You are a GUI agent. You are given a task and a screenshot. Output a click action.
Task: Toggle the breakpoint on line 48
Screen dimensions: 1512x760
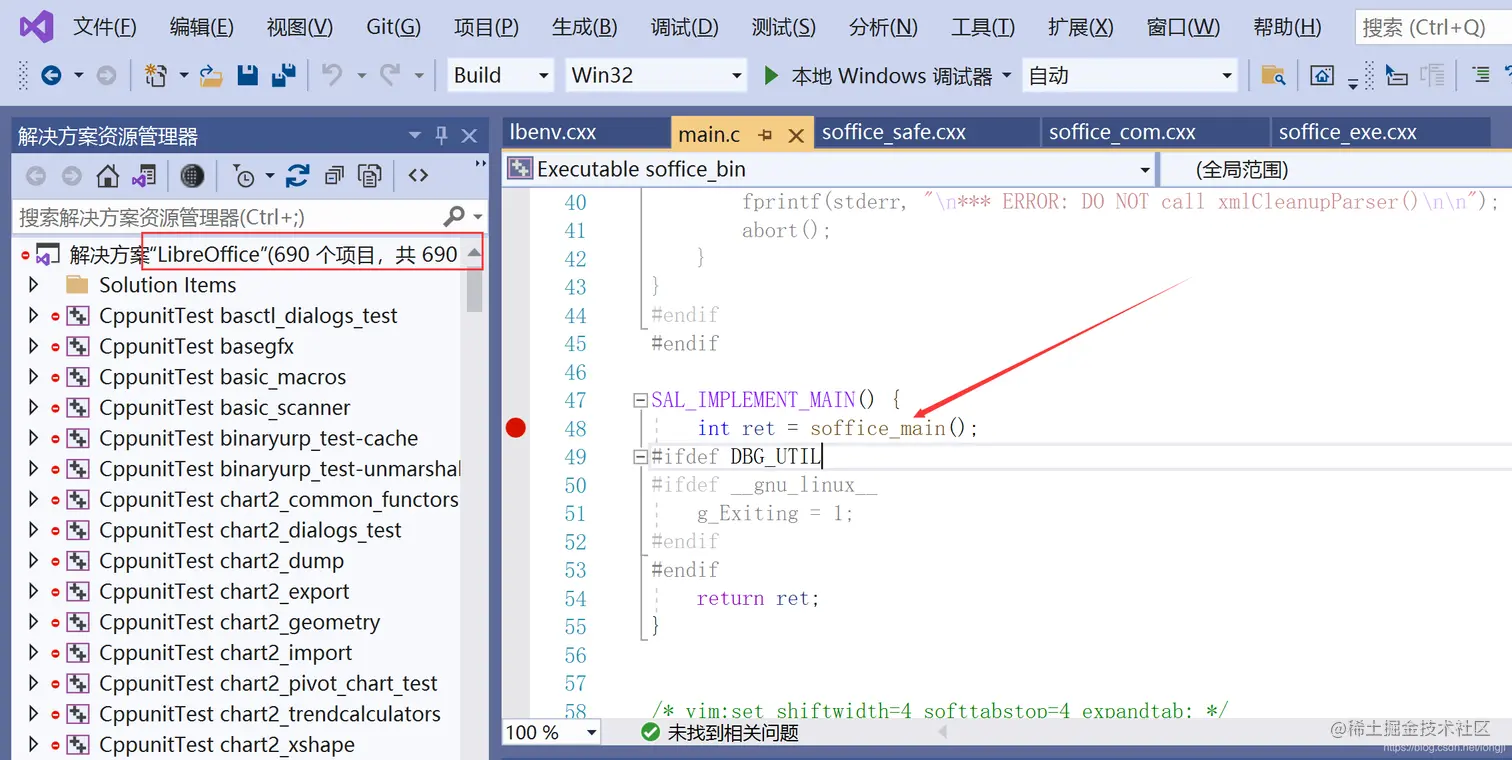click(x=515, y=427)
